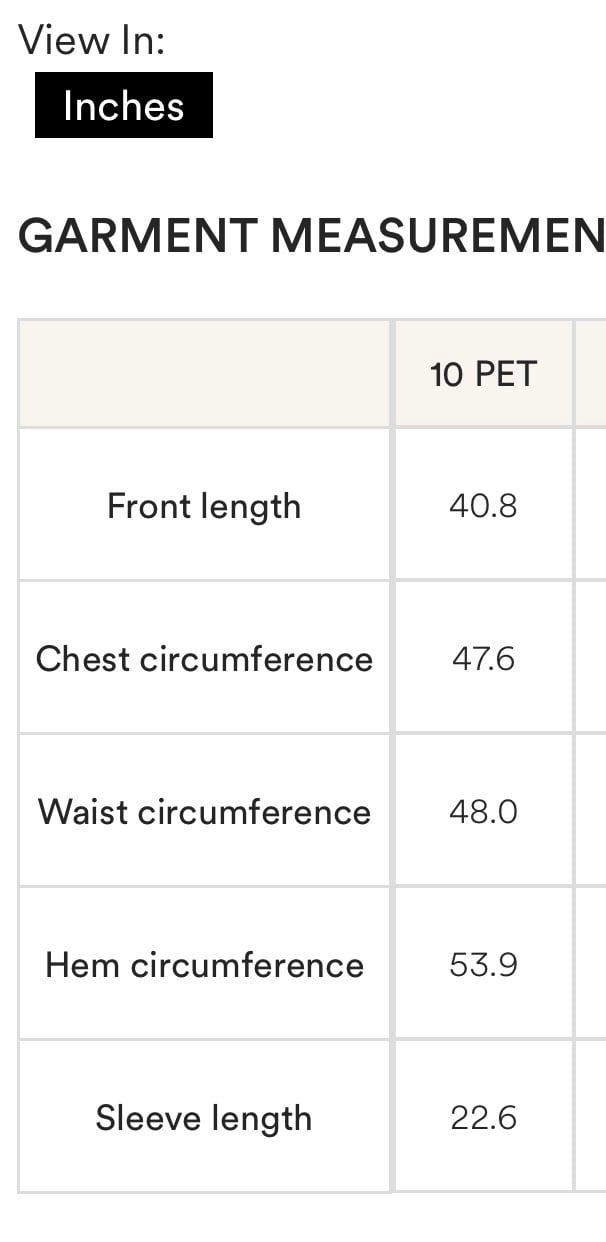Click the 10 PET size column header

(483, 374)
